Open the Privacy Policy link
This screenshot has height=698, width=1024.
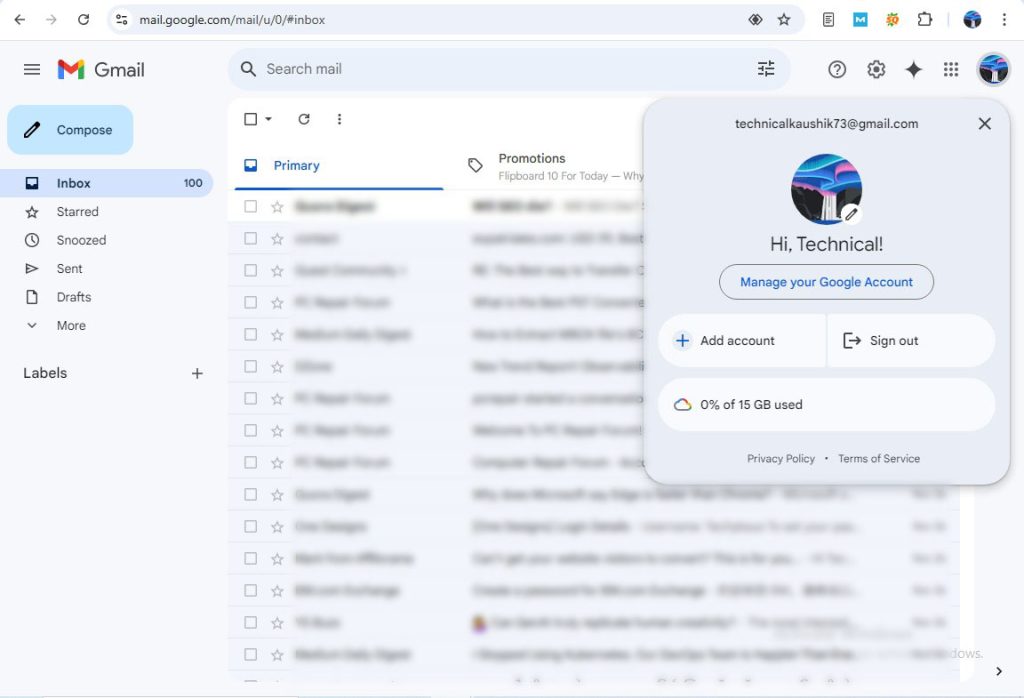(780, 458)
